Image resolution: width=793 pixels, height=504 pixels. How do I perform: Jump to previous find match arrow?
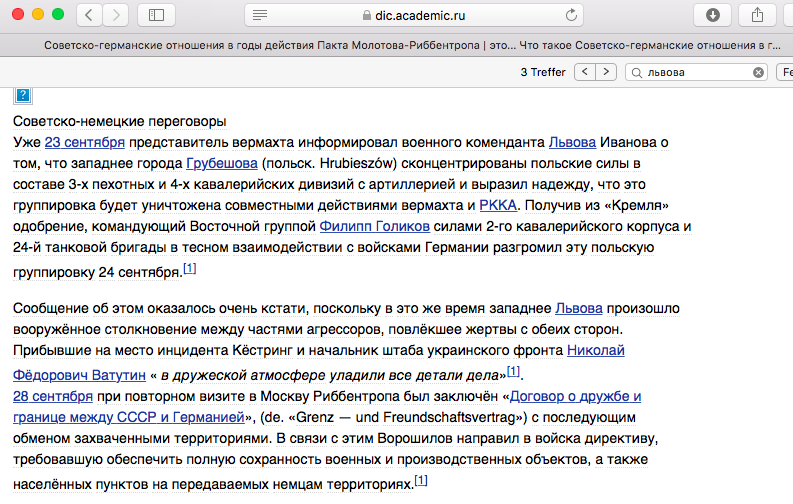tap(585, 72)
